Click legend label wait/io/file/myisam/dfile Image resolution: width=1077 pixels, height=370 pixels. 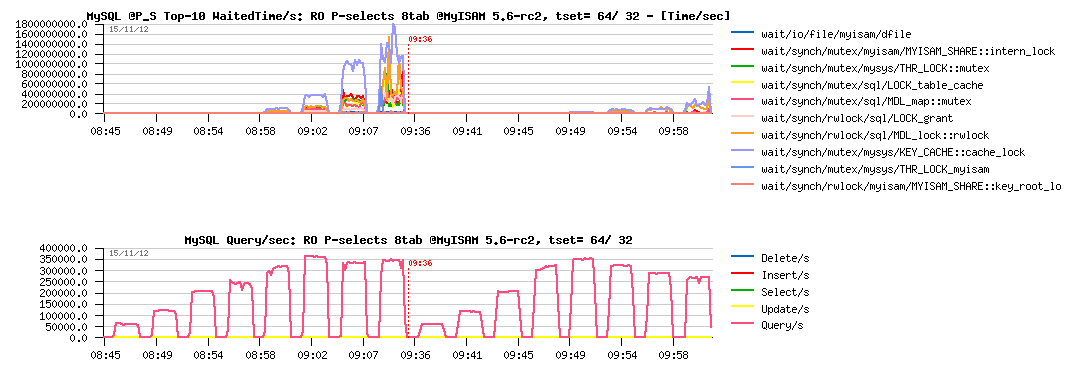(837, 33)
